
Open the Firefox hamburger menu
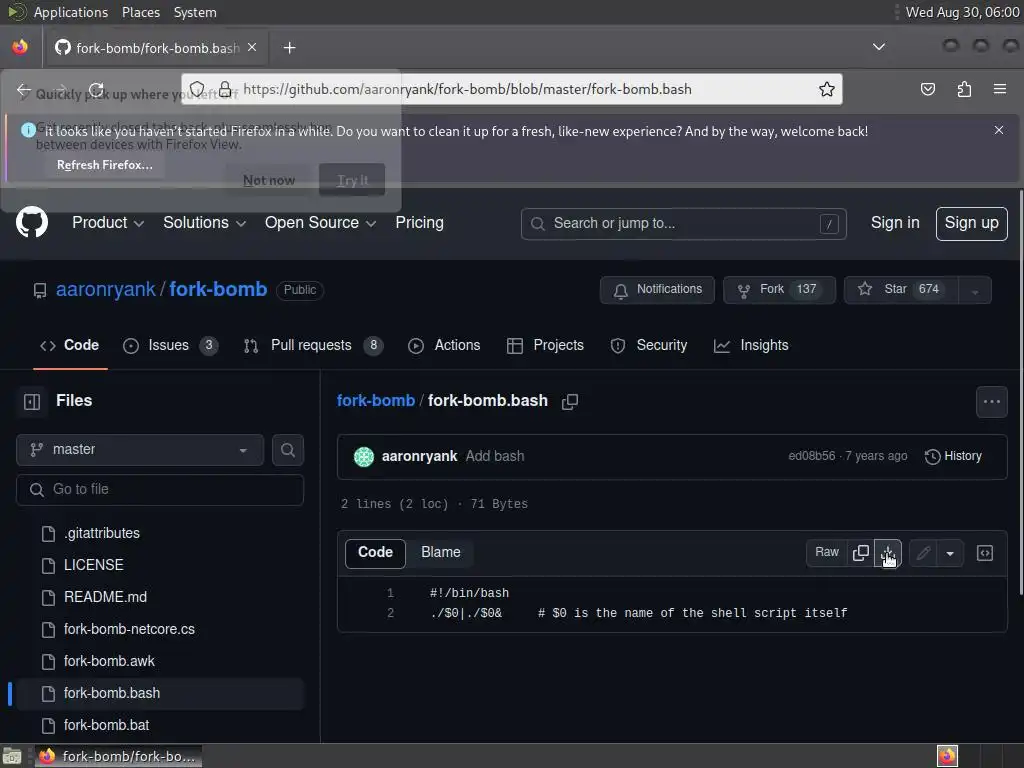tap(1000, 89)
